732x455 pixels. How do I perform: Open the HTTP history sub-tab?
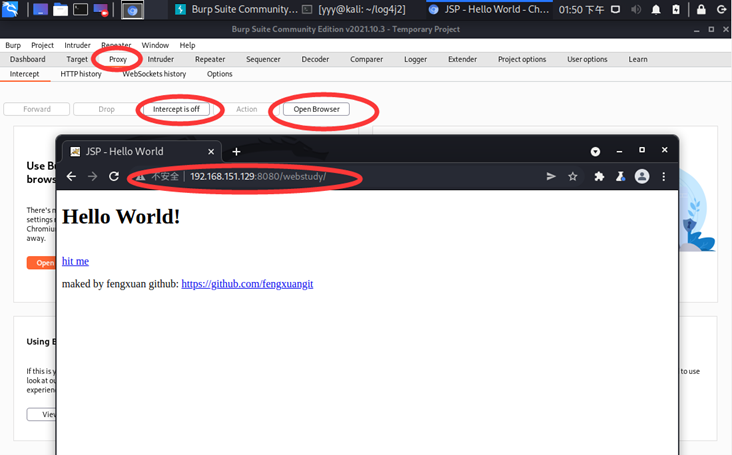coord(81,74)
